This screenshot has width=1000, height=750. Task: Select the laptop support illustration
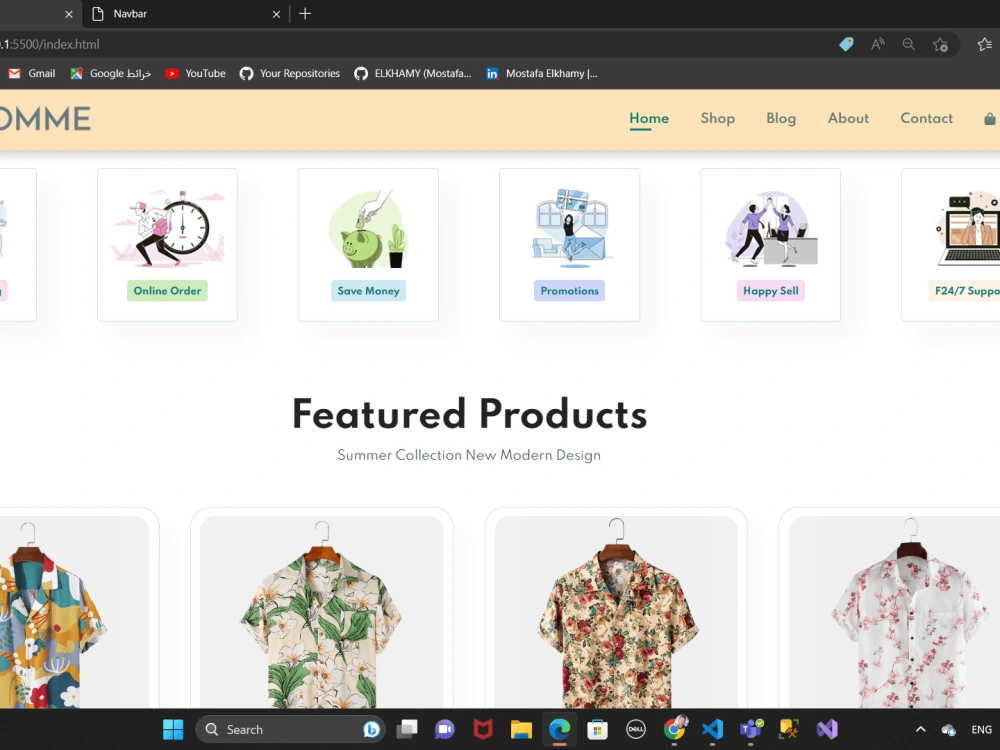tap(968, 228)
